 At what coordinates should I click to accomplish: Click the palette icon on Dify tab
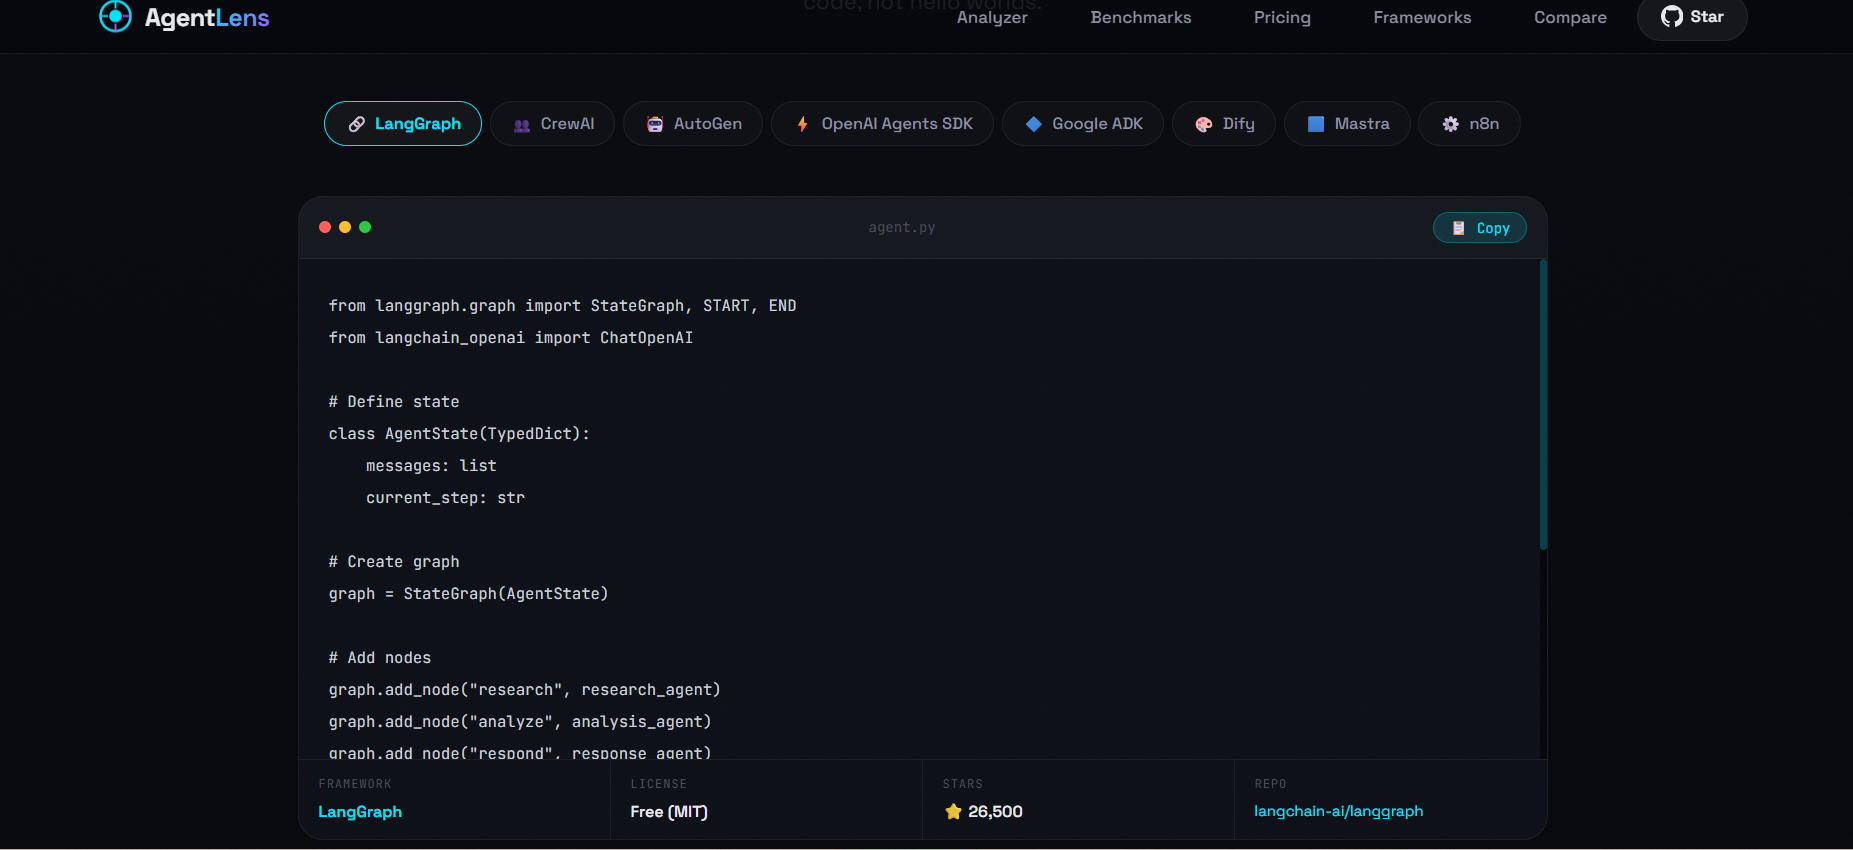click(1204, 124)
